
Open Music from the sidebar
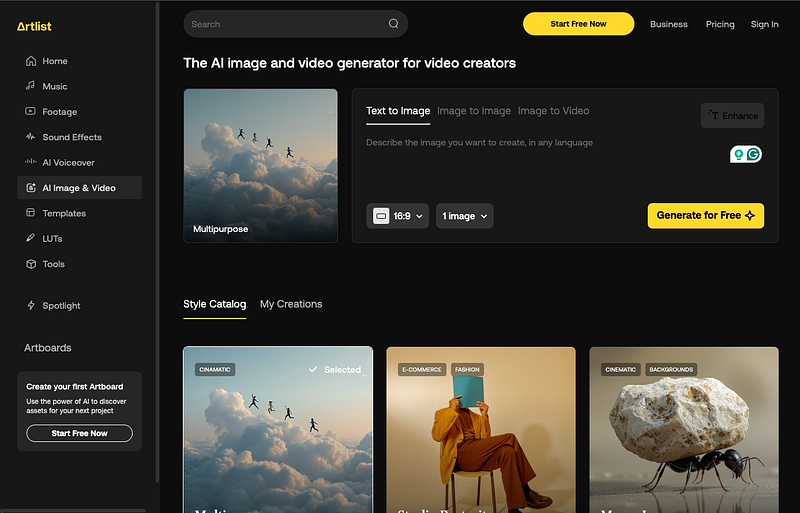(x=54, y=87)
